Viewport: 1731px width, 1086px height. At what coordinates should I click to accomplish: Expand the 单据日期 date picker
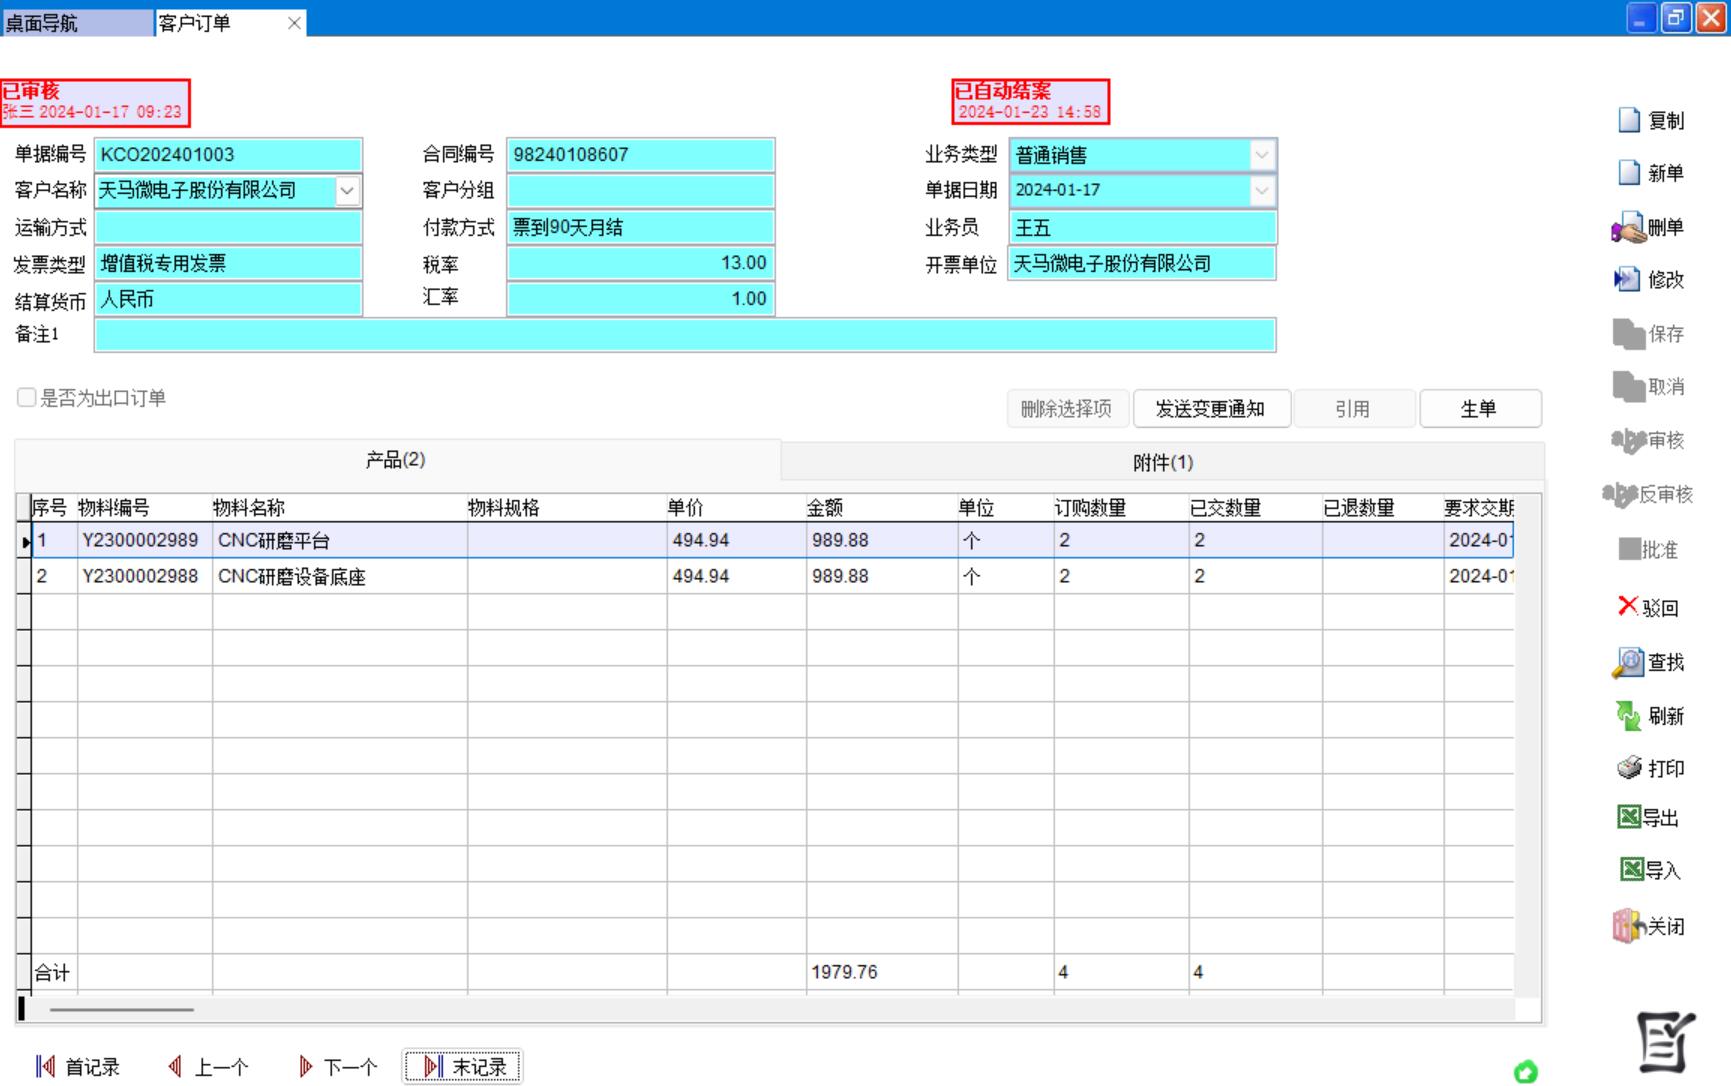(x=1262, y=190)
